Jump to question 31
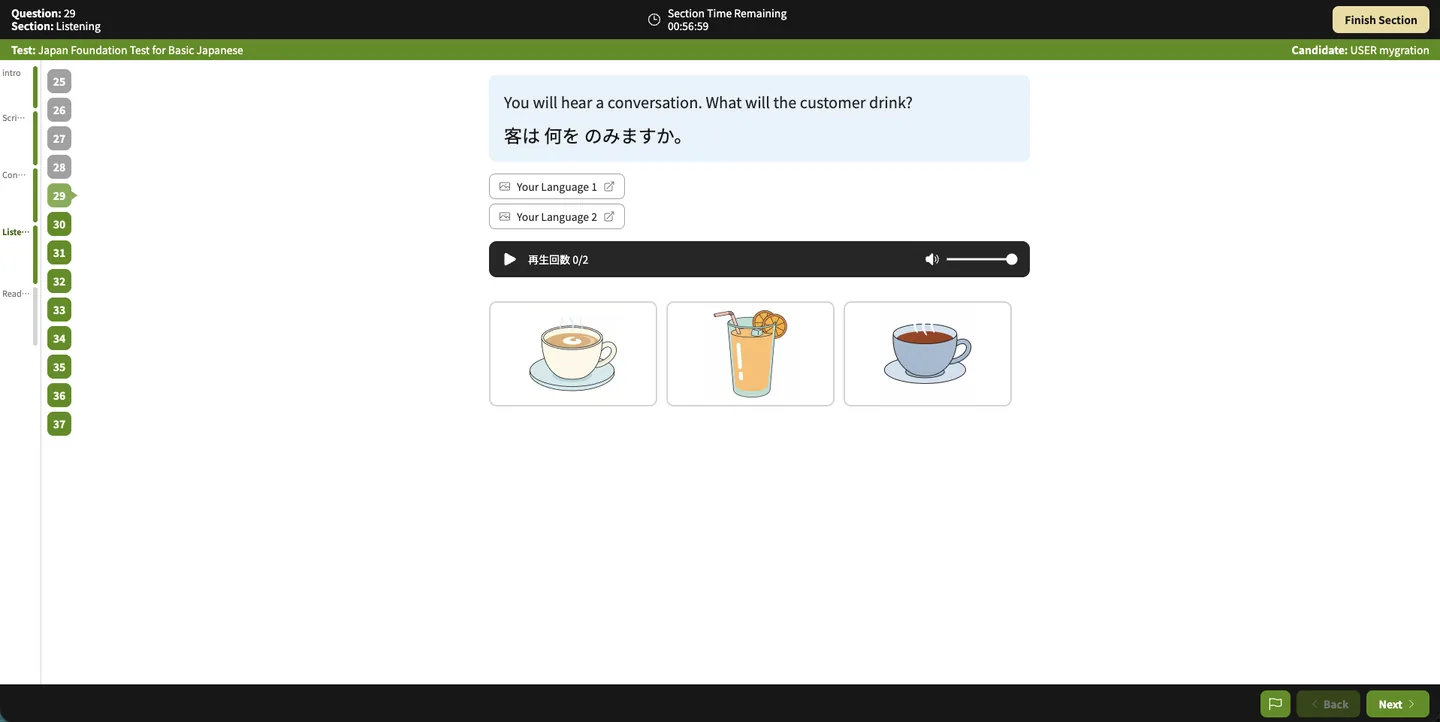The image size is (1440, 722). 59,253
